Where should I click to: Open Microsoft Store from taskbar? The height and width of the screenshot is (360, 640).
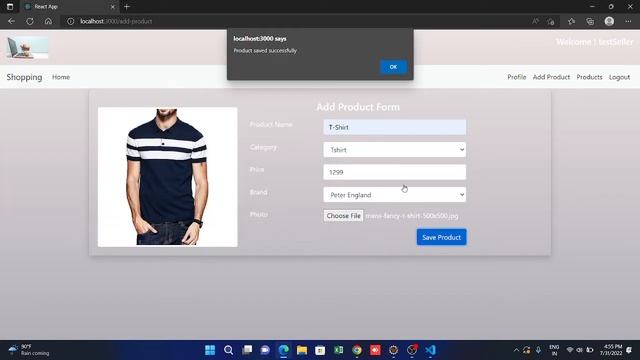pos(320,350)
